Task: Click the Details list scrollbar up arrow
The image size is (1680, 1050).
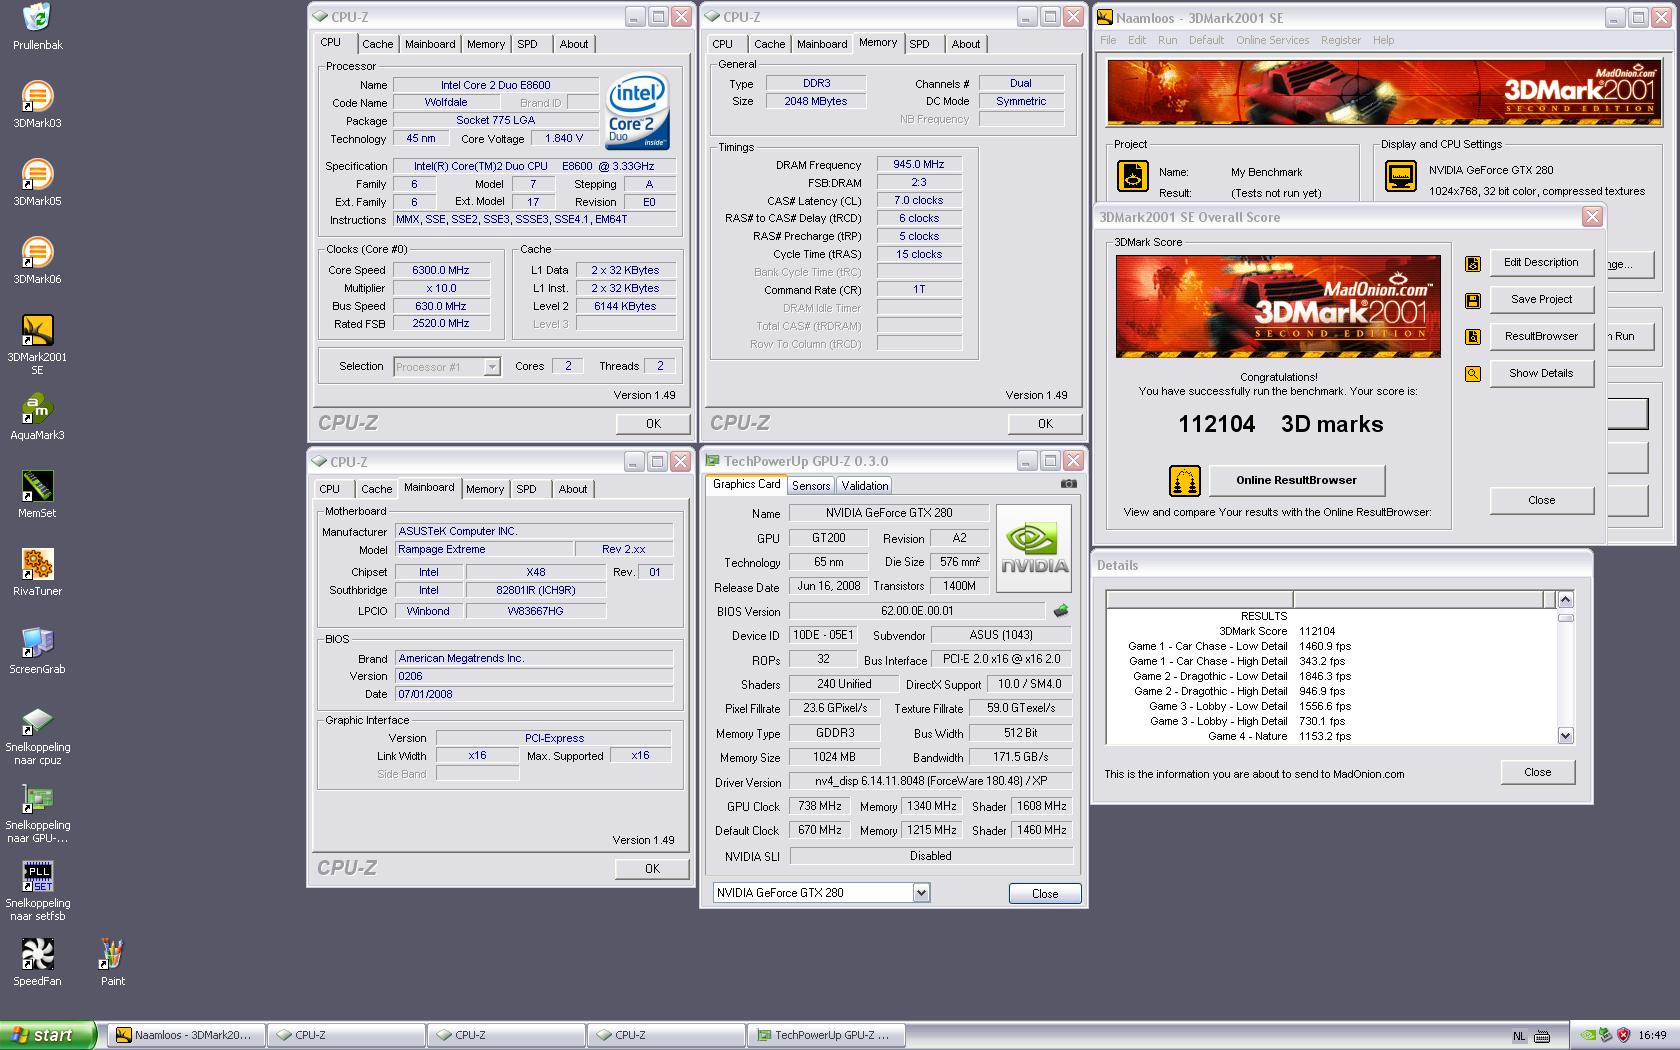Action: (1565, 599)
